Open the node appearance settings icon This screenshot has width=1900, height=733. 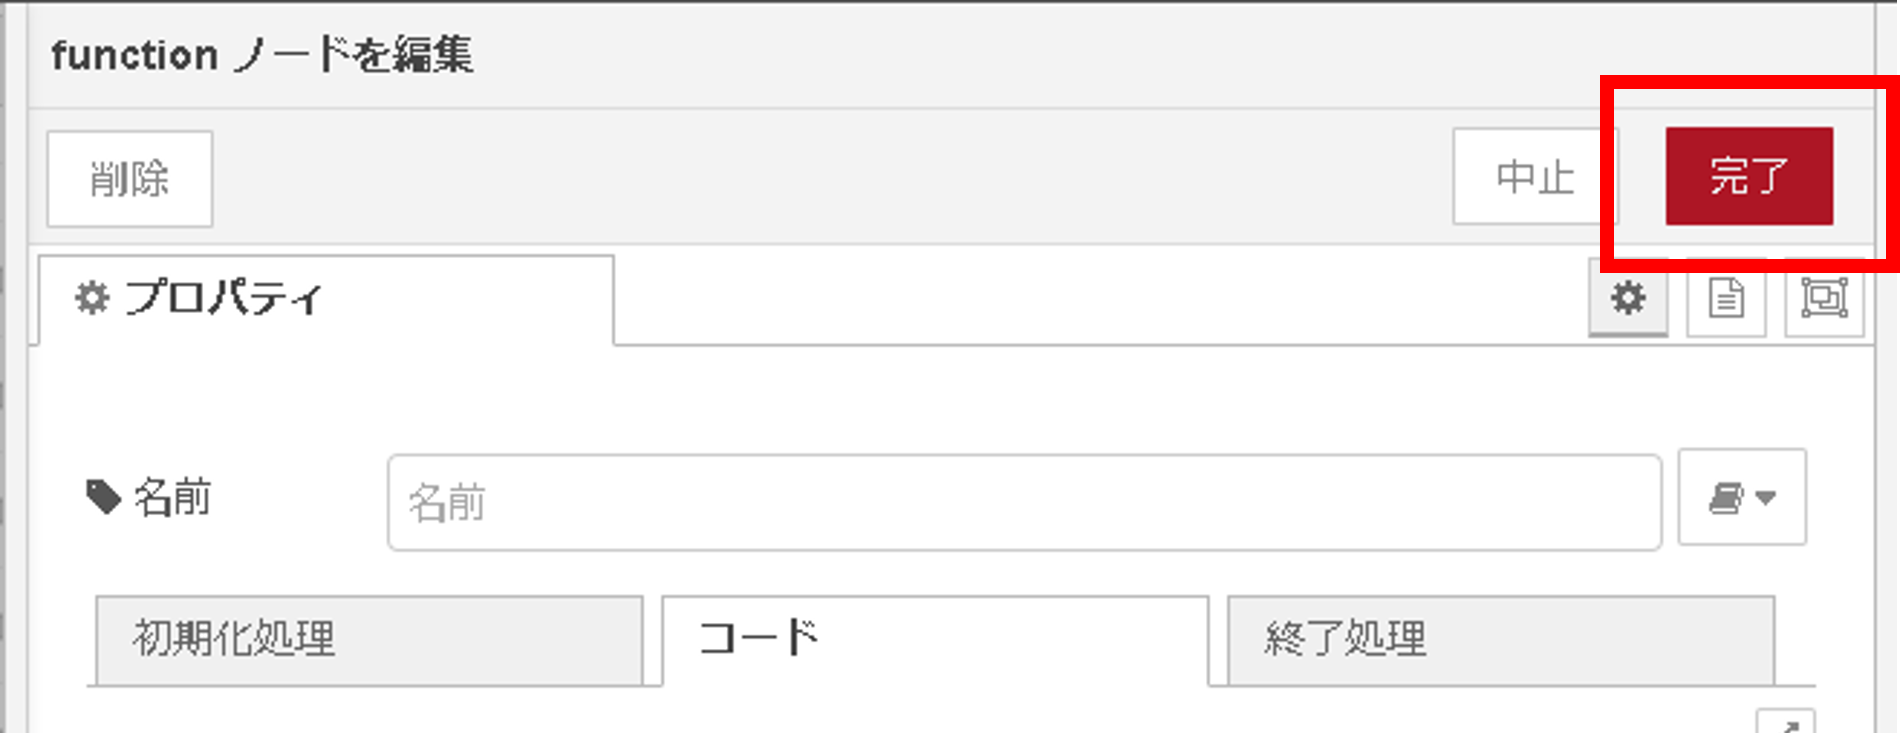(1824, 298)
